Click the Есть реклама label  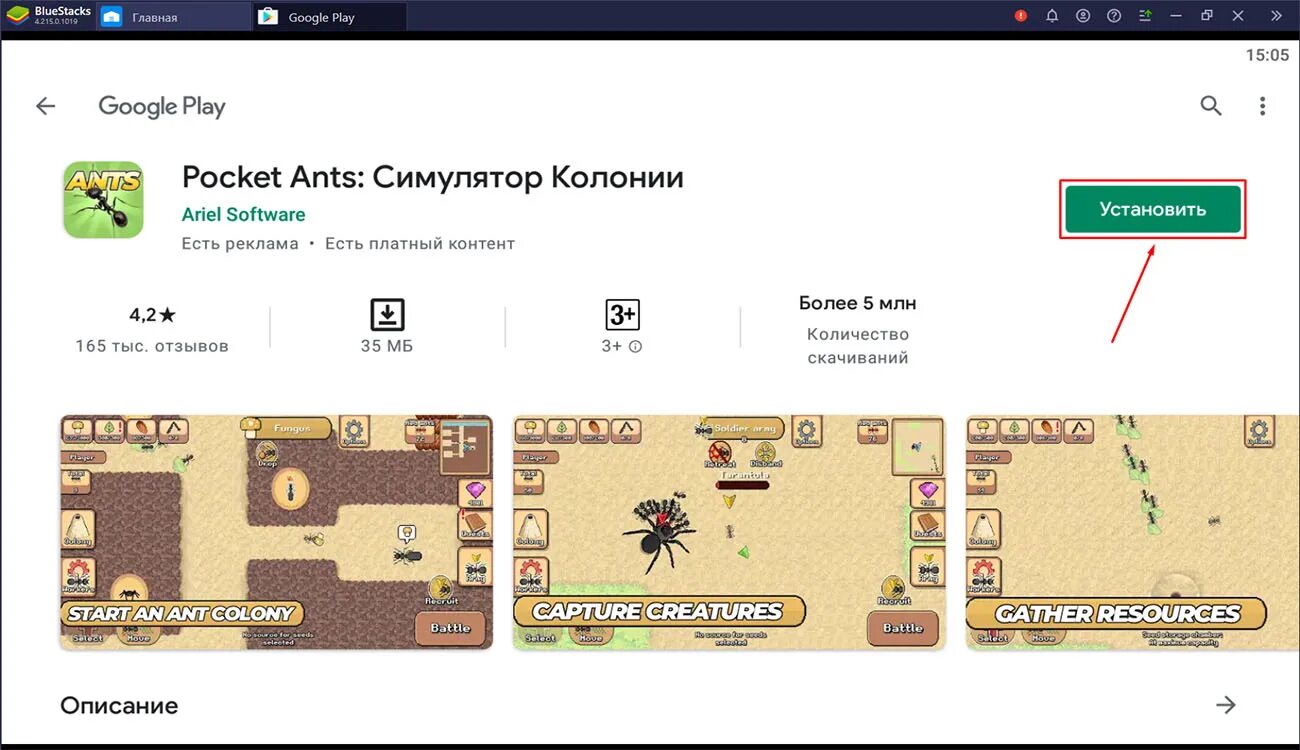pyautogui.click(x=240, y=244)
